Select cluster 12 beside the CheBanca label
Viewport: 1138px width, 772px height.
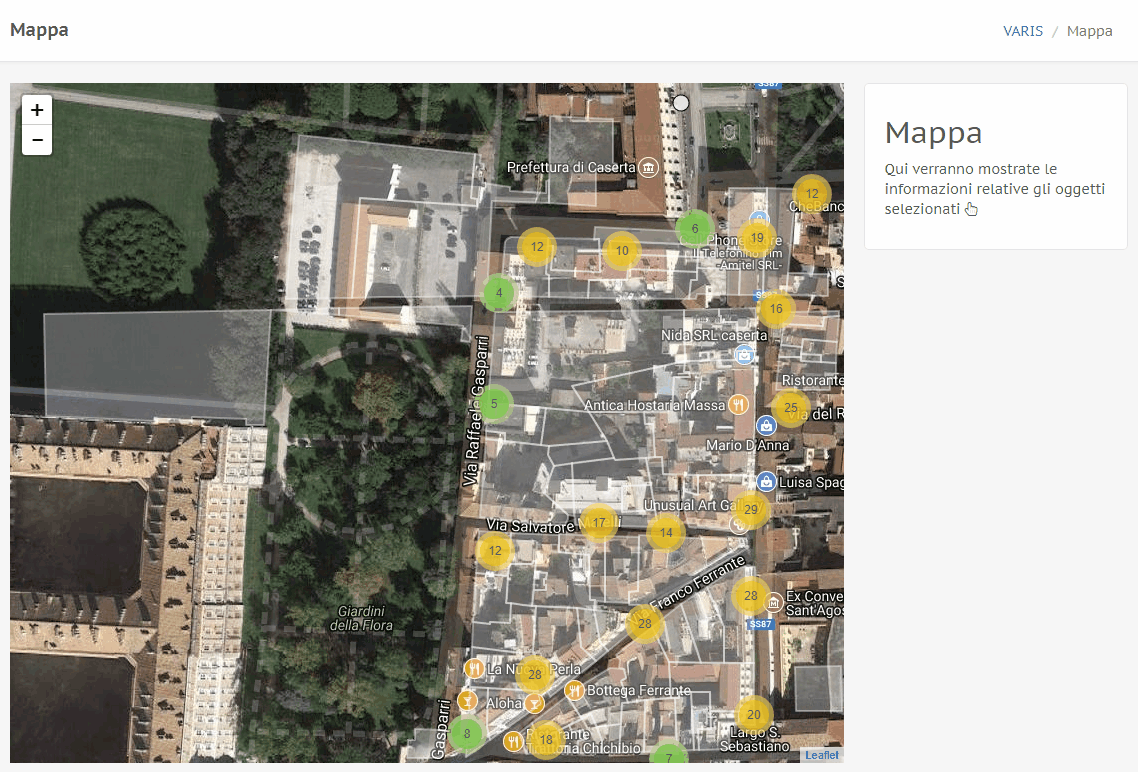[811, 194]
